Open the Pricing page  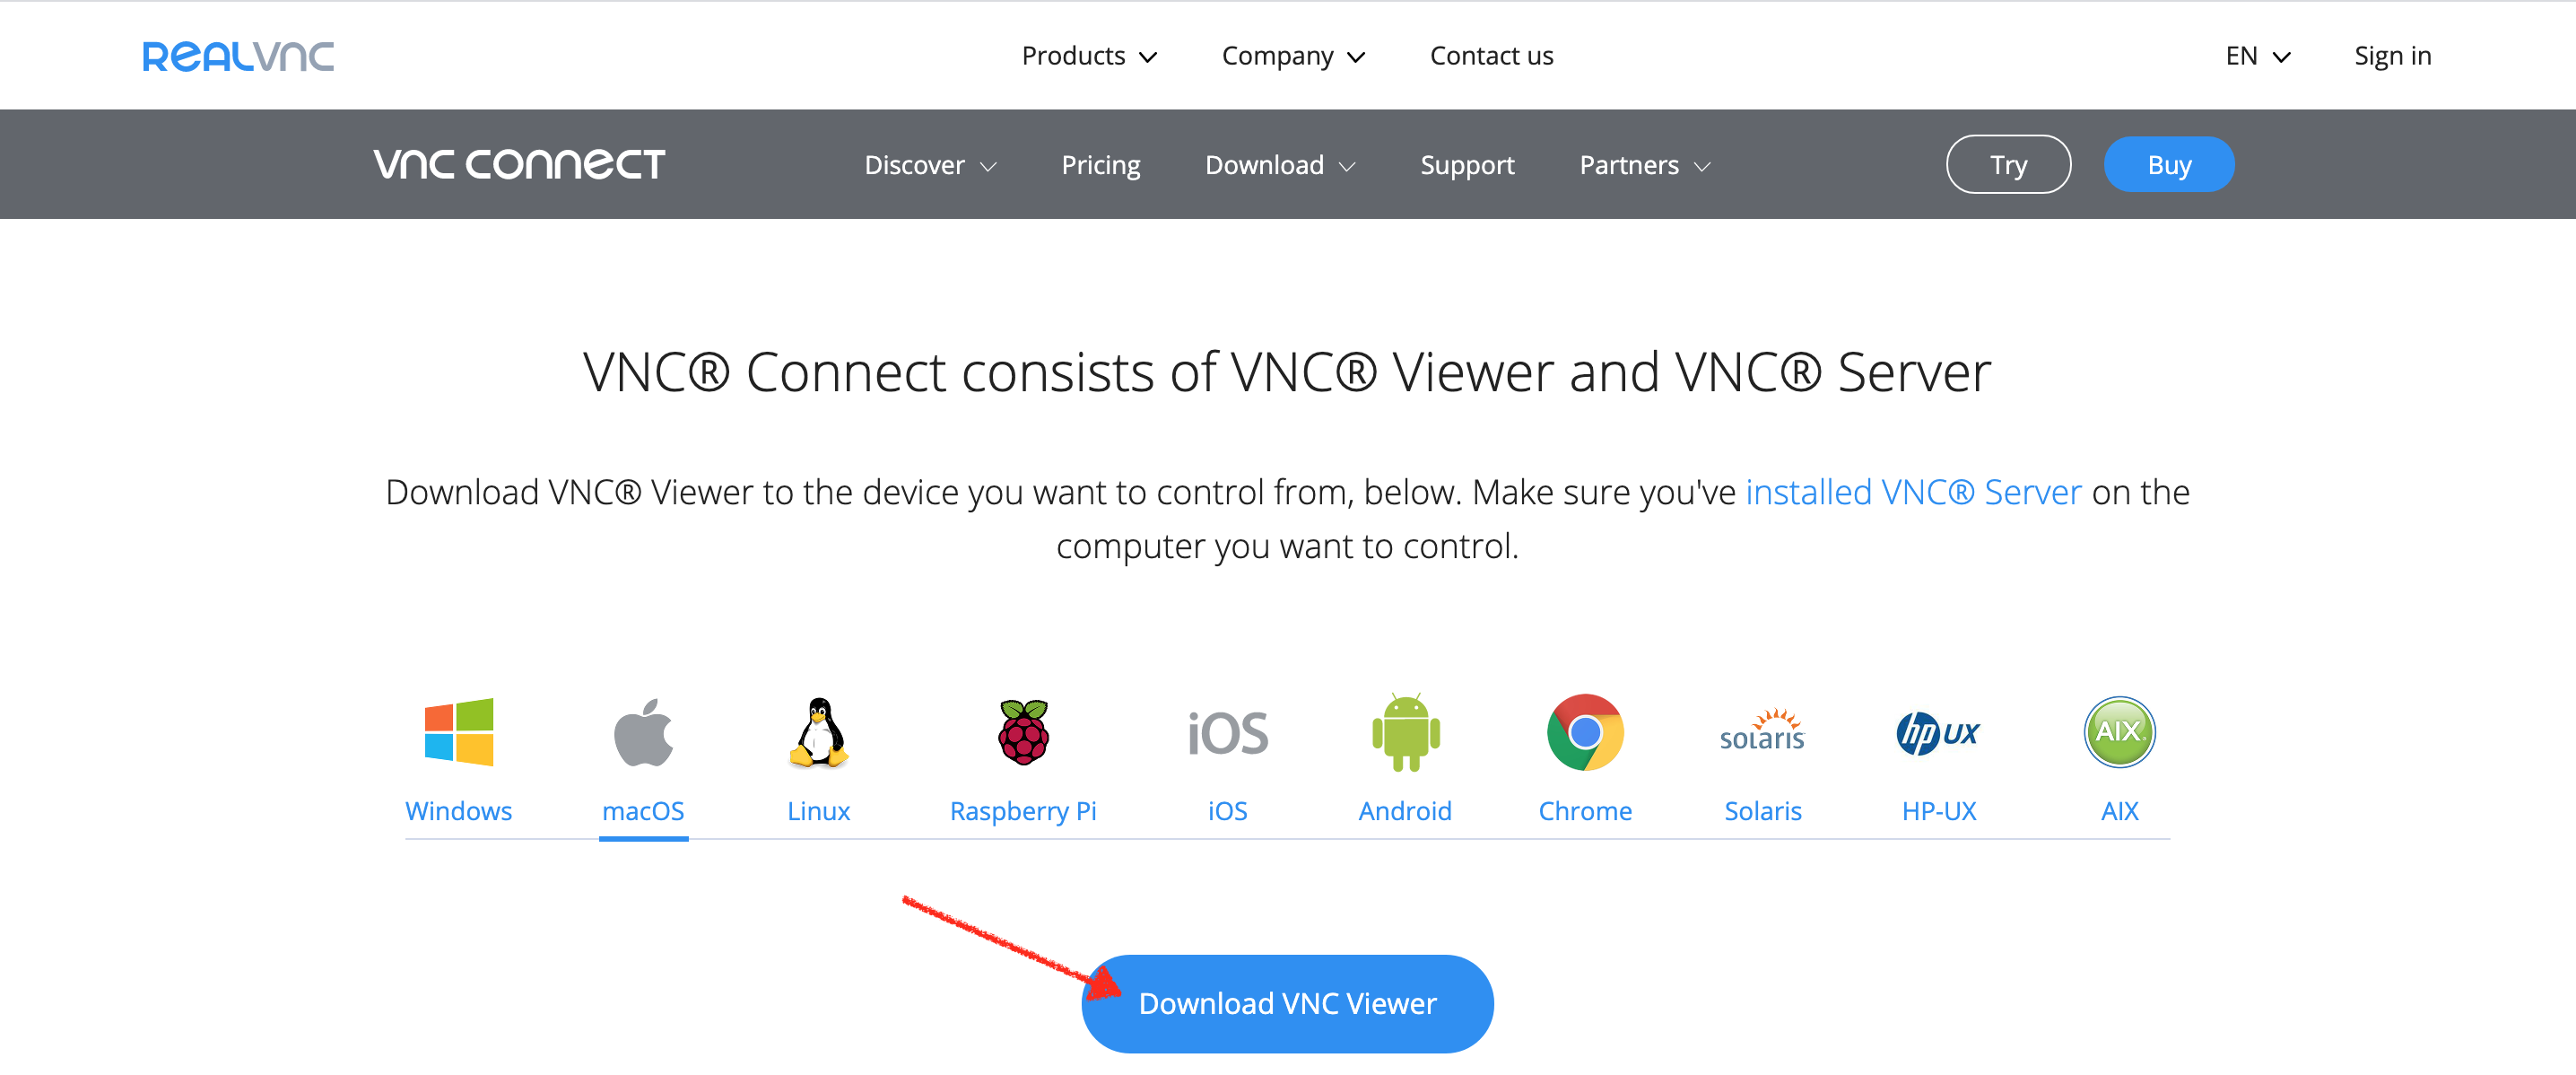pyautogui.click(x=1100, y=165)
